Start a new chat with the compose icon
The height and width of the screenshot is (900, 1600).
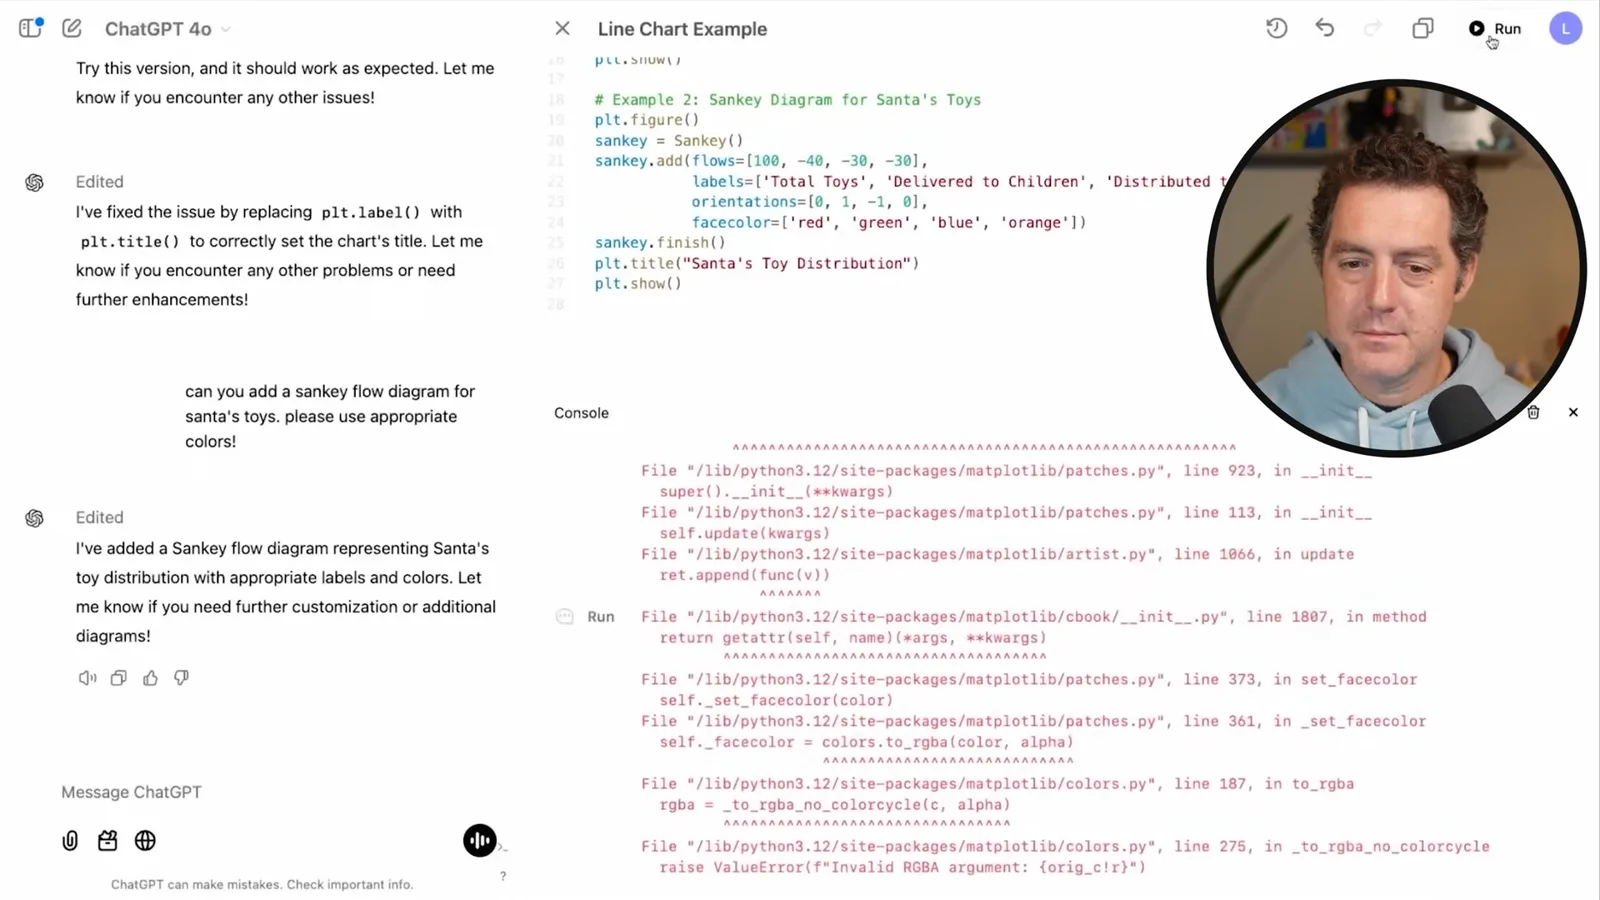pos(72,28)
